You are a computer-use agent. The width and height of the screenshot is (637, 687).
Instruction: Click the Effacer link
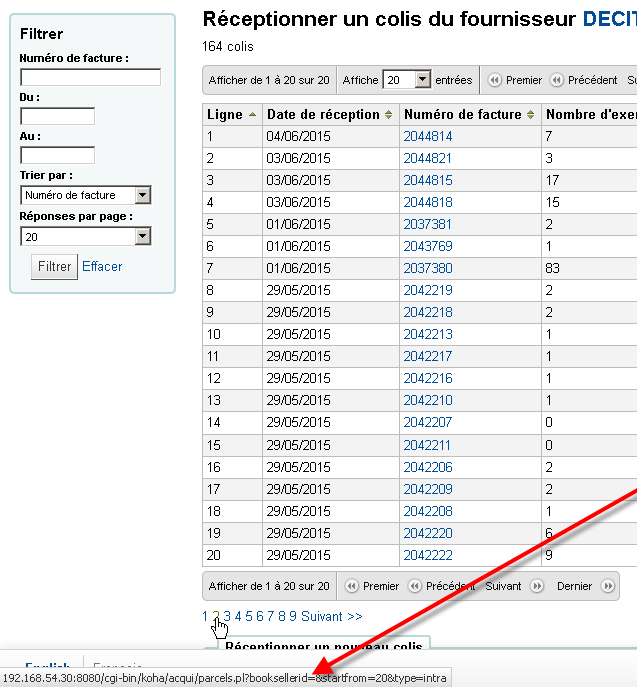pos(102,266)
